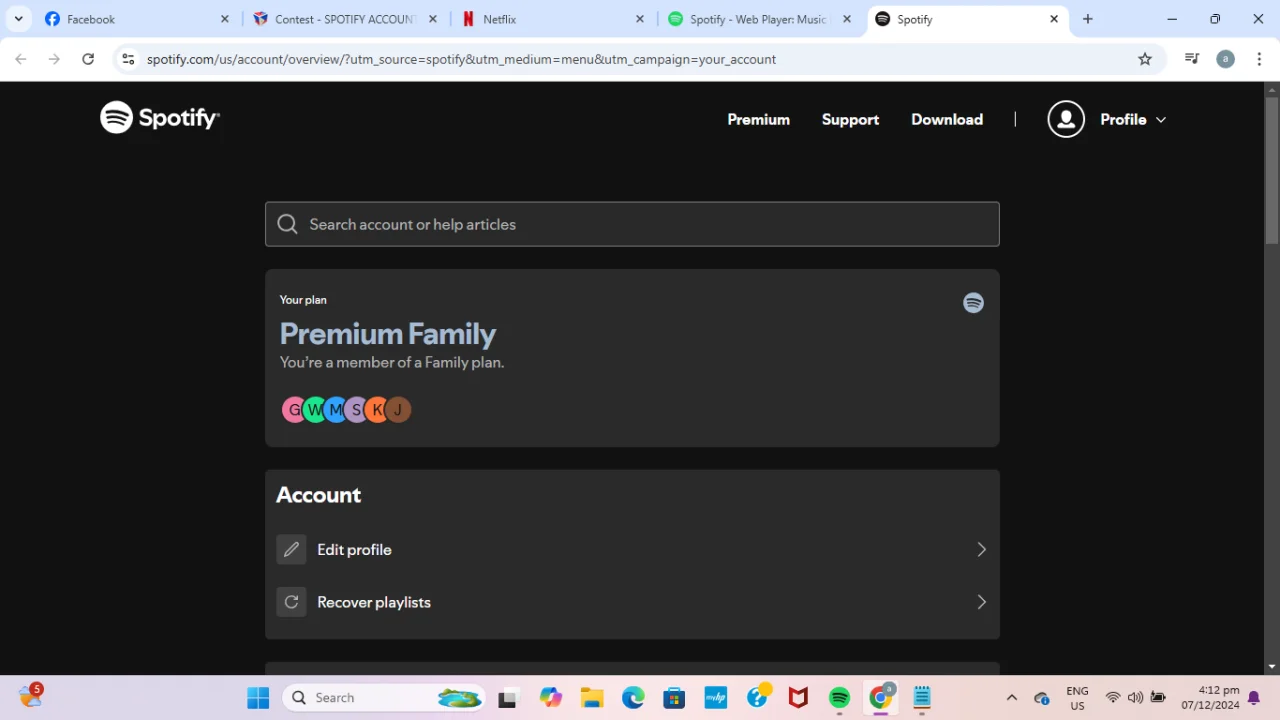Reload the current page

[88, 59]
